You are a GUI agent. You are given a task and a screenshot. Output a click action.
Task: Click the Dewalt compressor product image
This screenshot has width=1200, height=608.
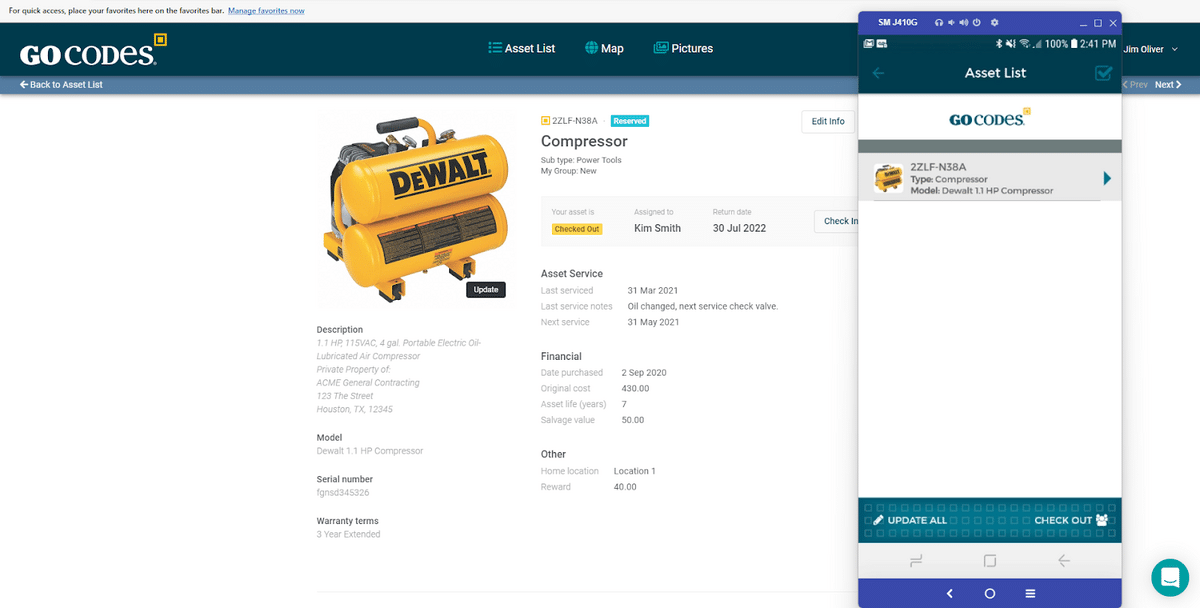click(413, 207)
